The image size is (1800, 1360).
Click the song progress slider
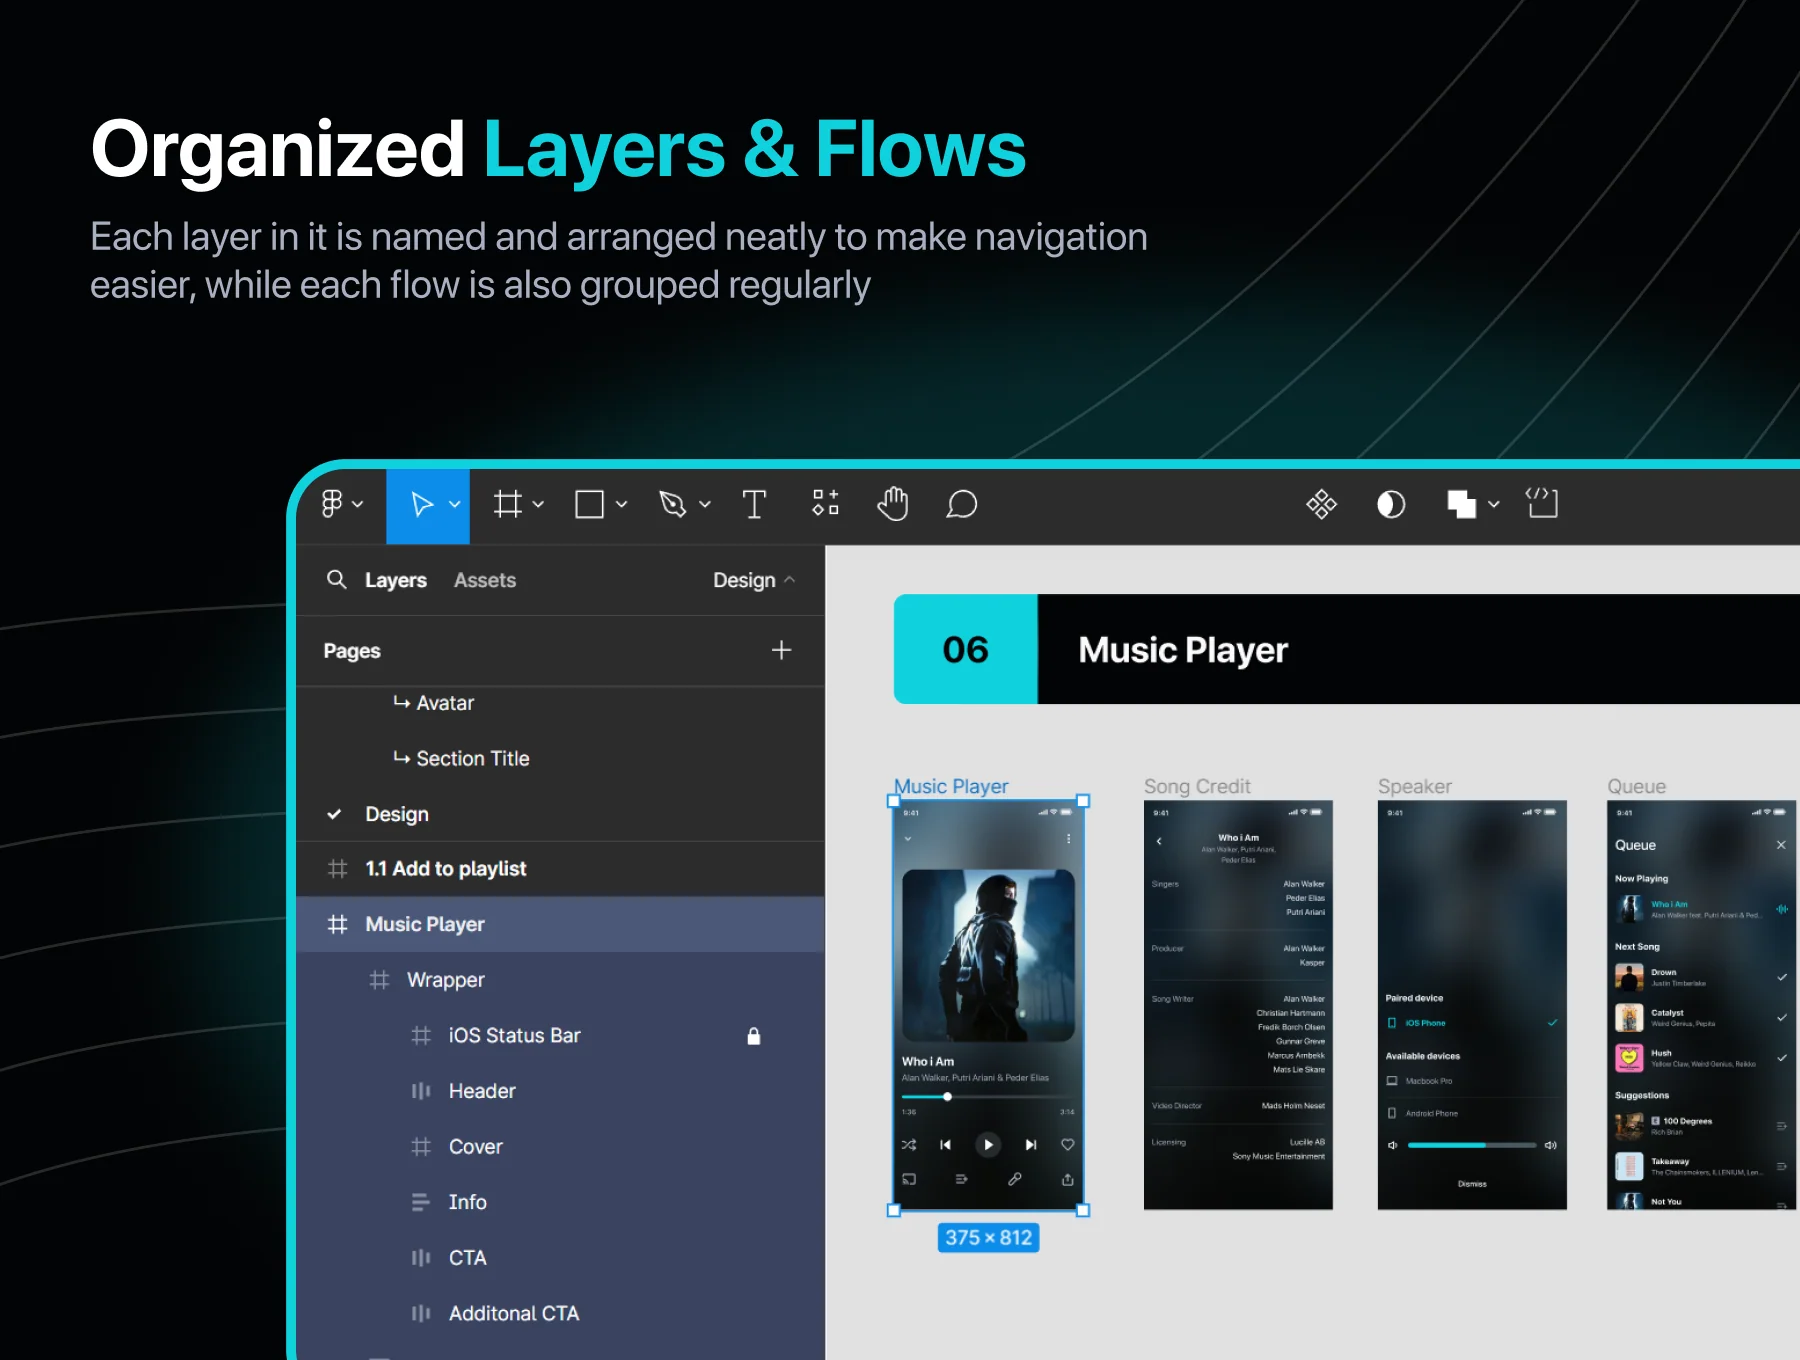pyautogui.click(x=988, y=1097)
